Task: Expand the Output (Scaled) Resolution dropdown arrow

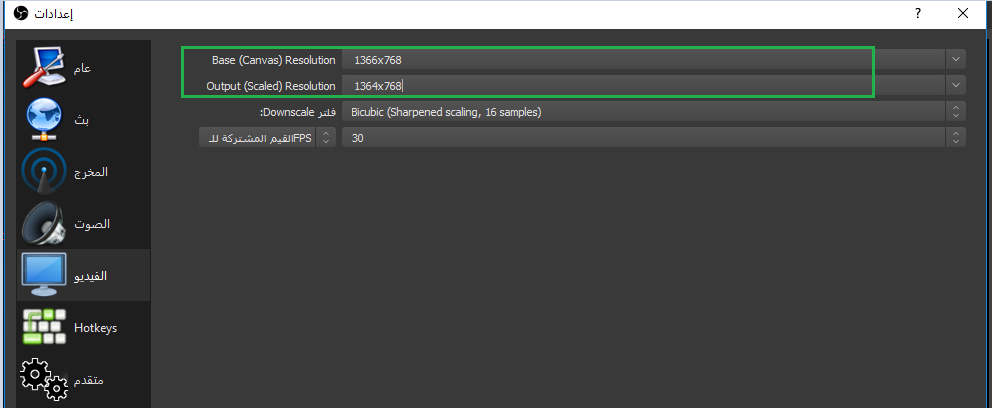Action: (x=956, y=86)
